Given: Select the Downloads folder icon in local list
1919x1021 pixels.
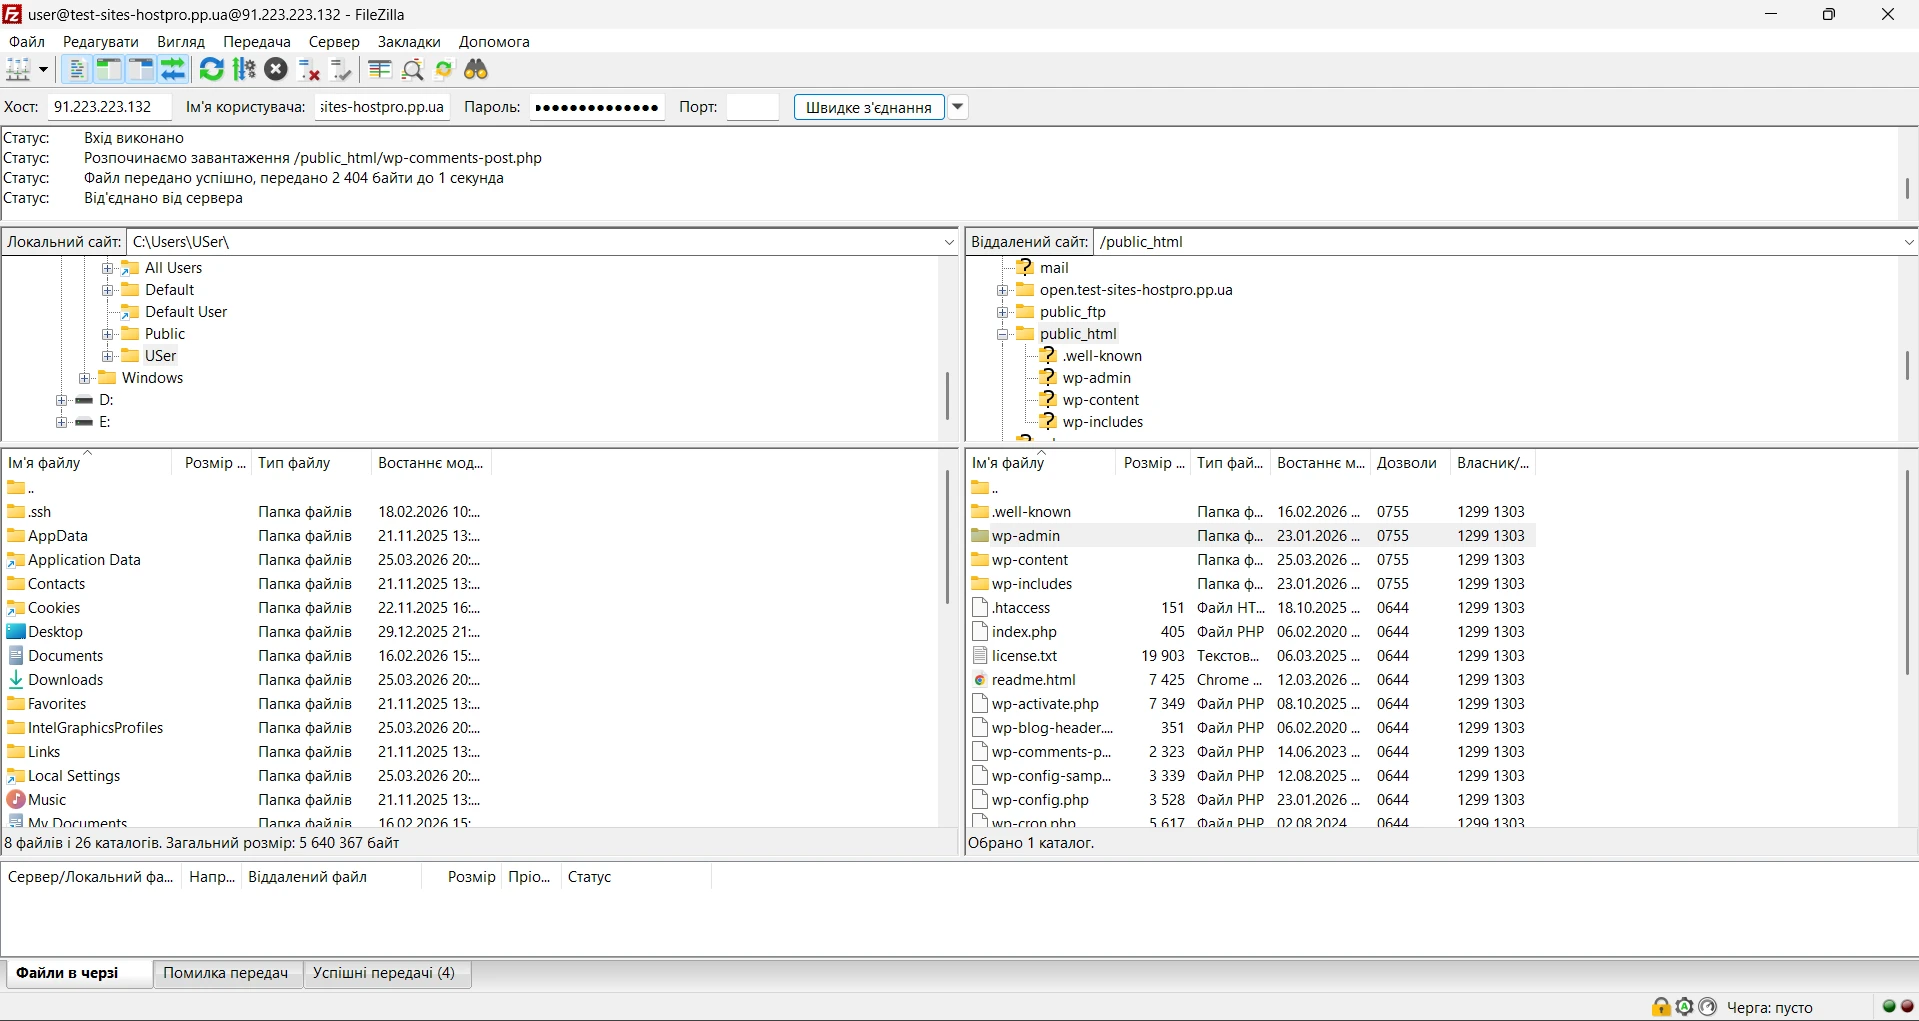Looking at the screenshot, I should pyautogui.click(x=16, y=680).
